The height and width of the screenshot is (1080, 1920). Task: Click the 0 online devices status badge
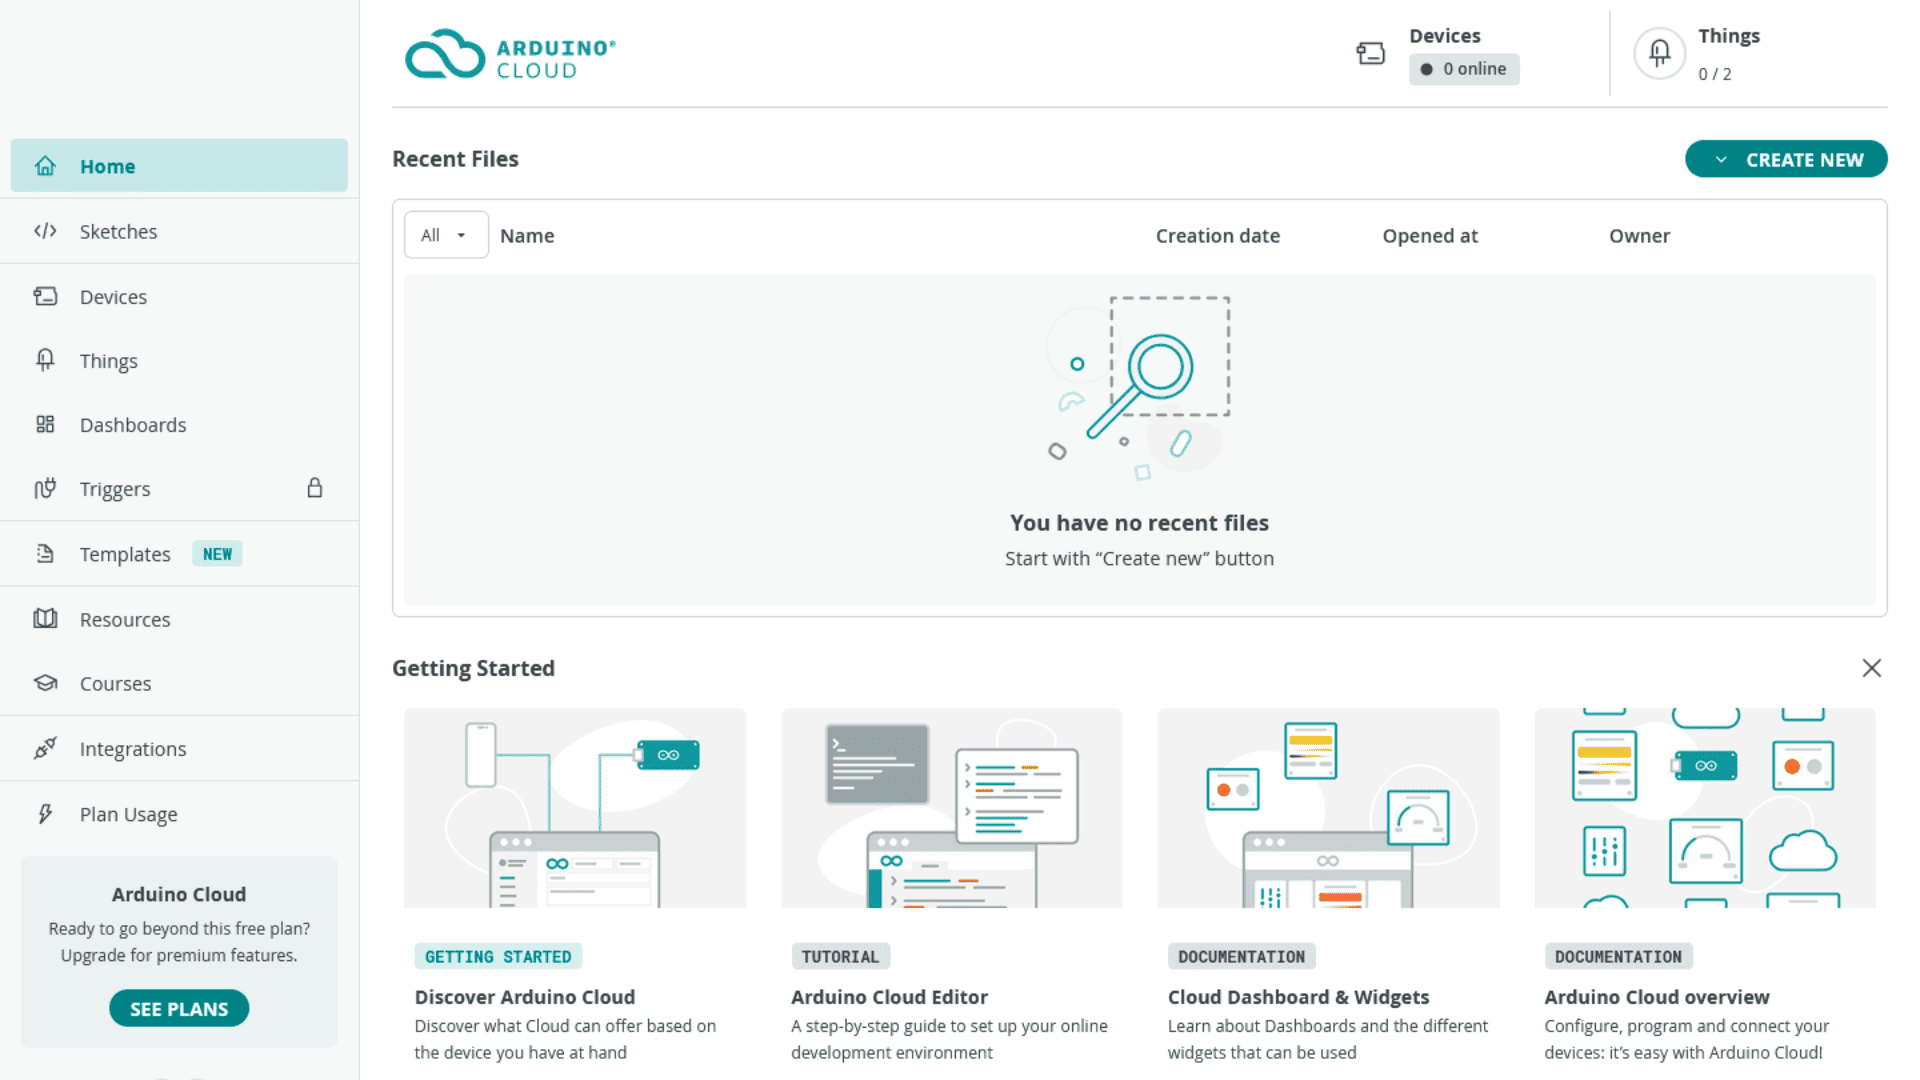[x=1464, y=69]
